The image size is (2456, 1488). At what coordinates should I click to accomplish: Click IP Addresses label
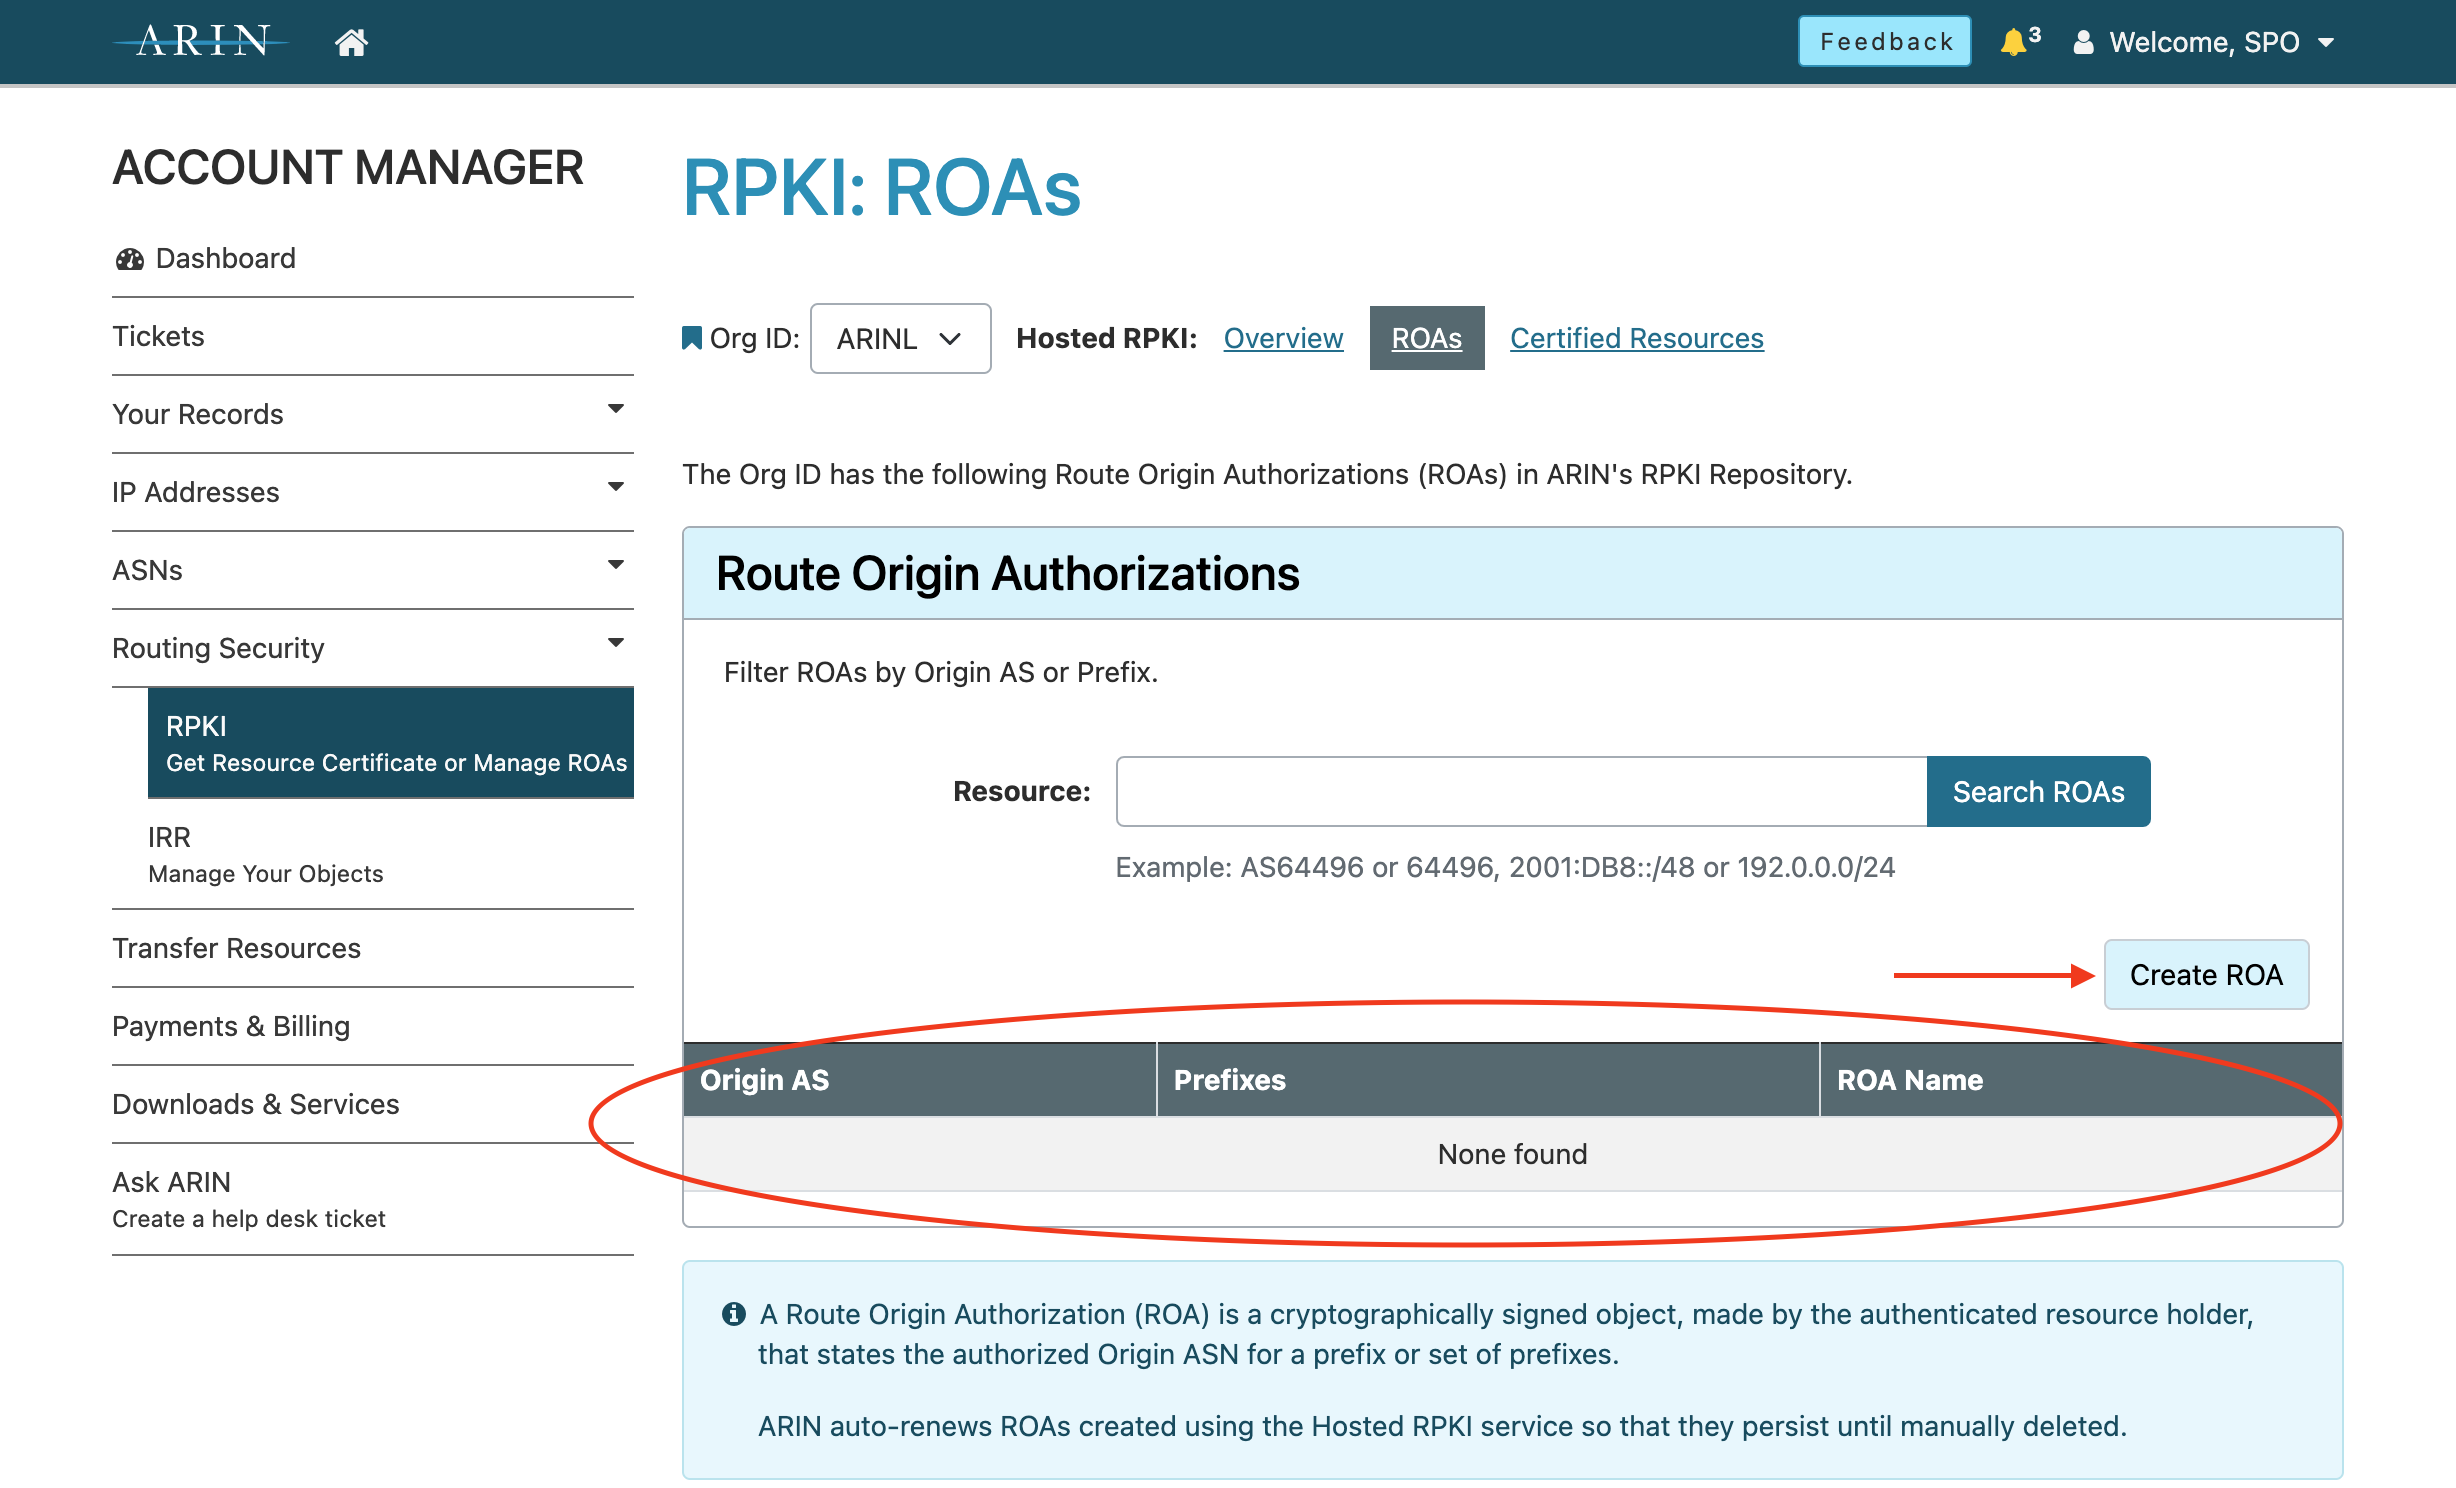click(196, 492)
